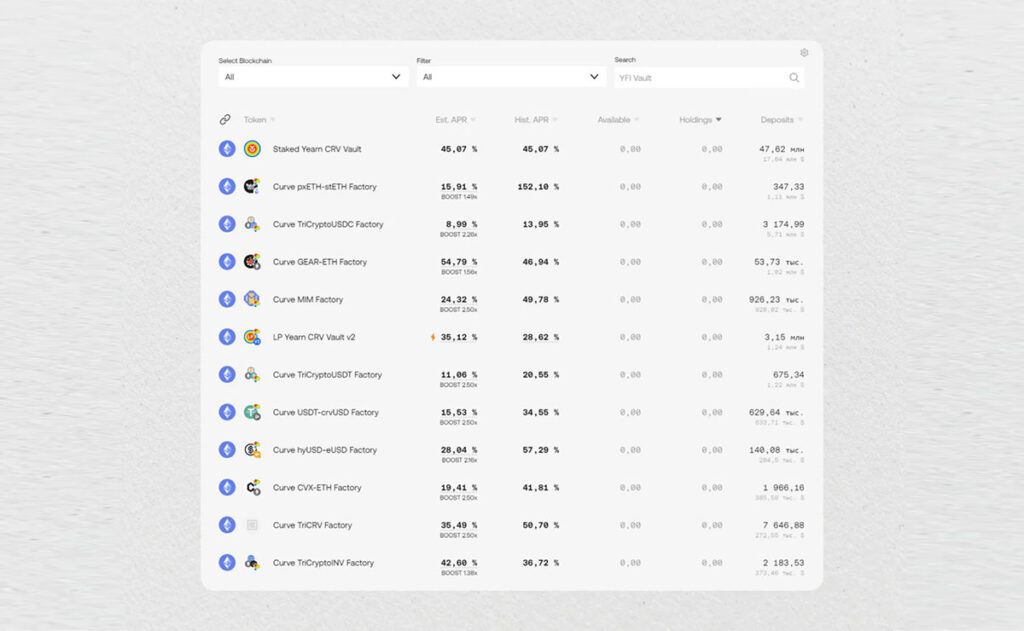This screenshot has width=1024, height=631.
Task: Click the 57,29 % historical APR value
Action: [x=540, y=450]
